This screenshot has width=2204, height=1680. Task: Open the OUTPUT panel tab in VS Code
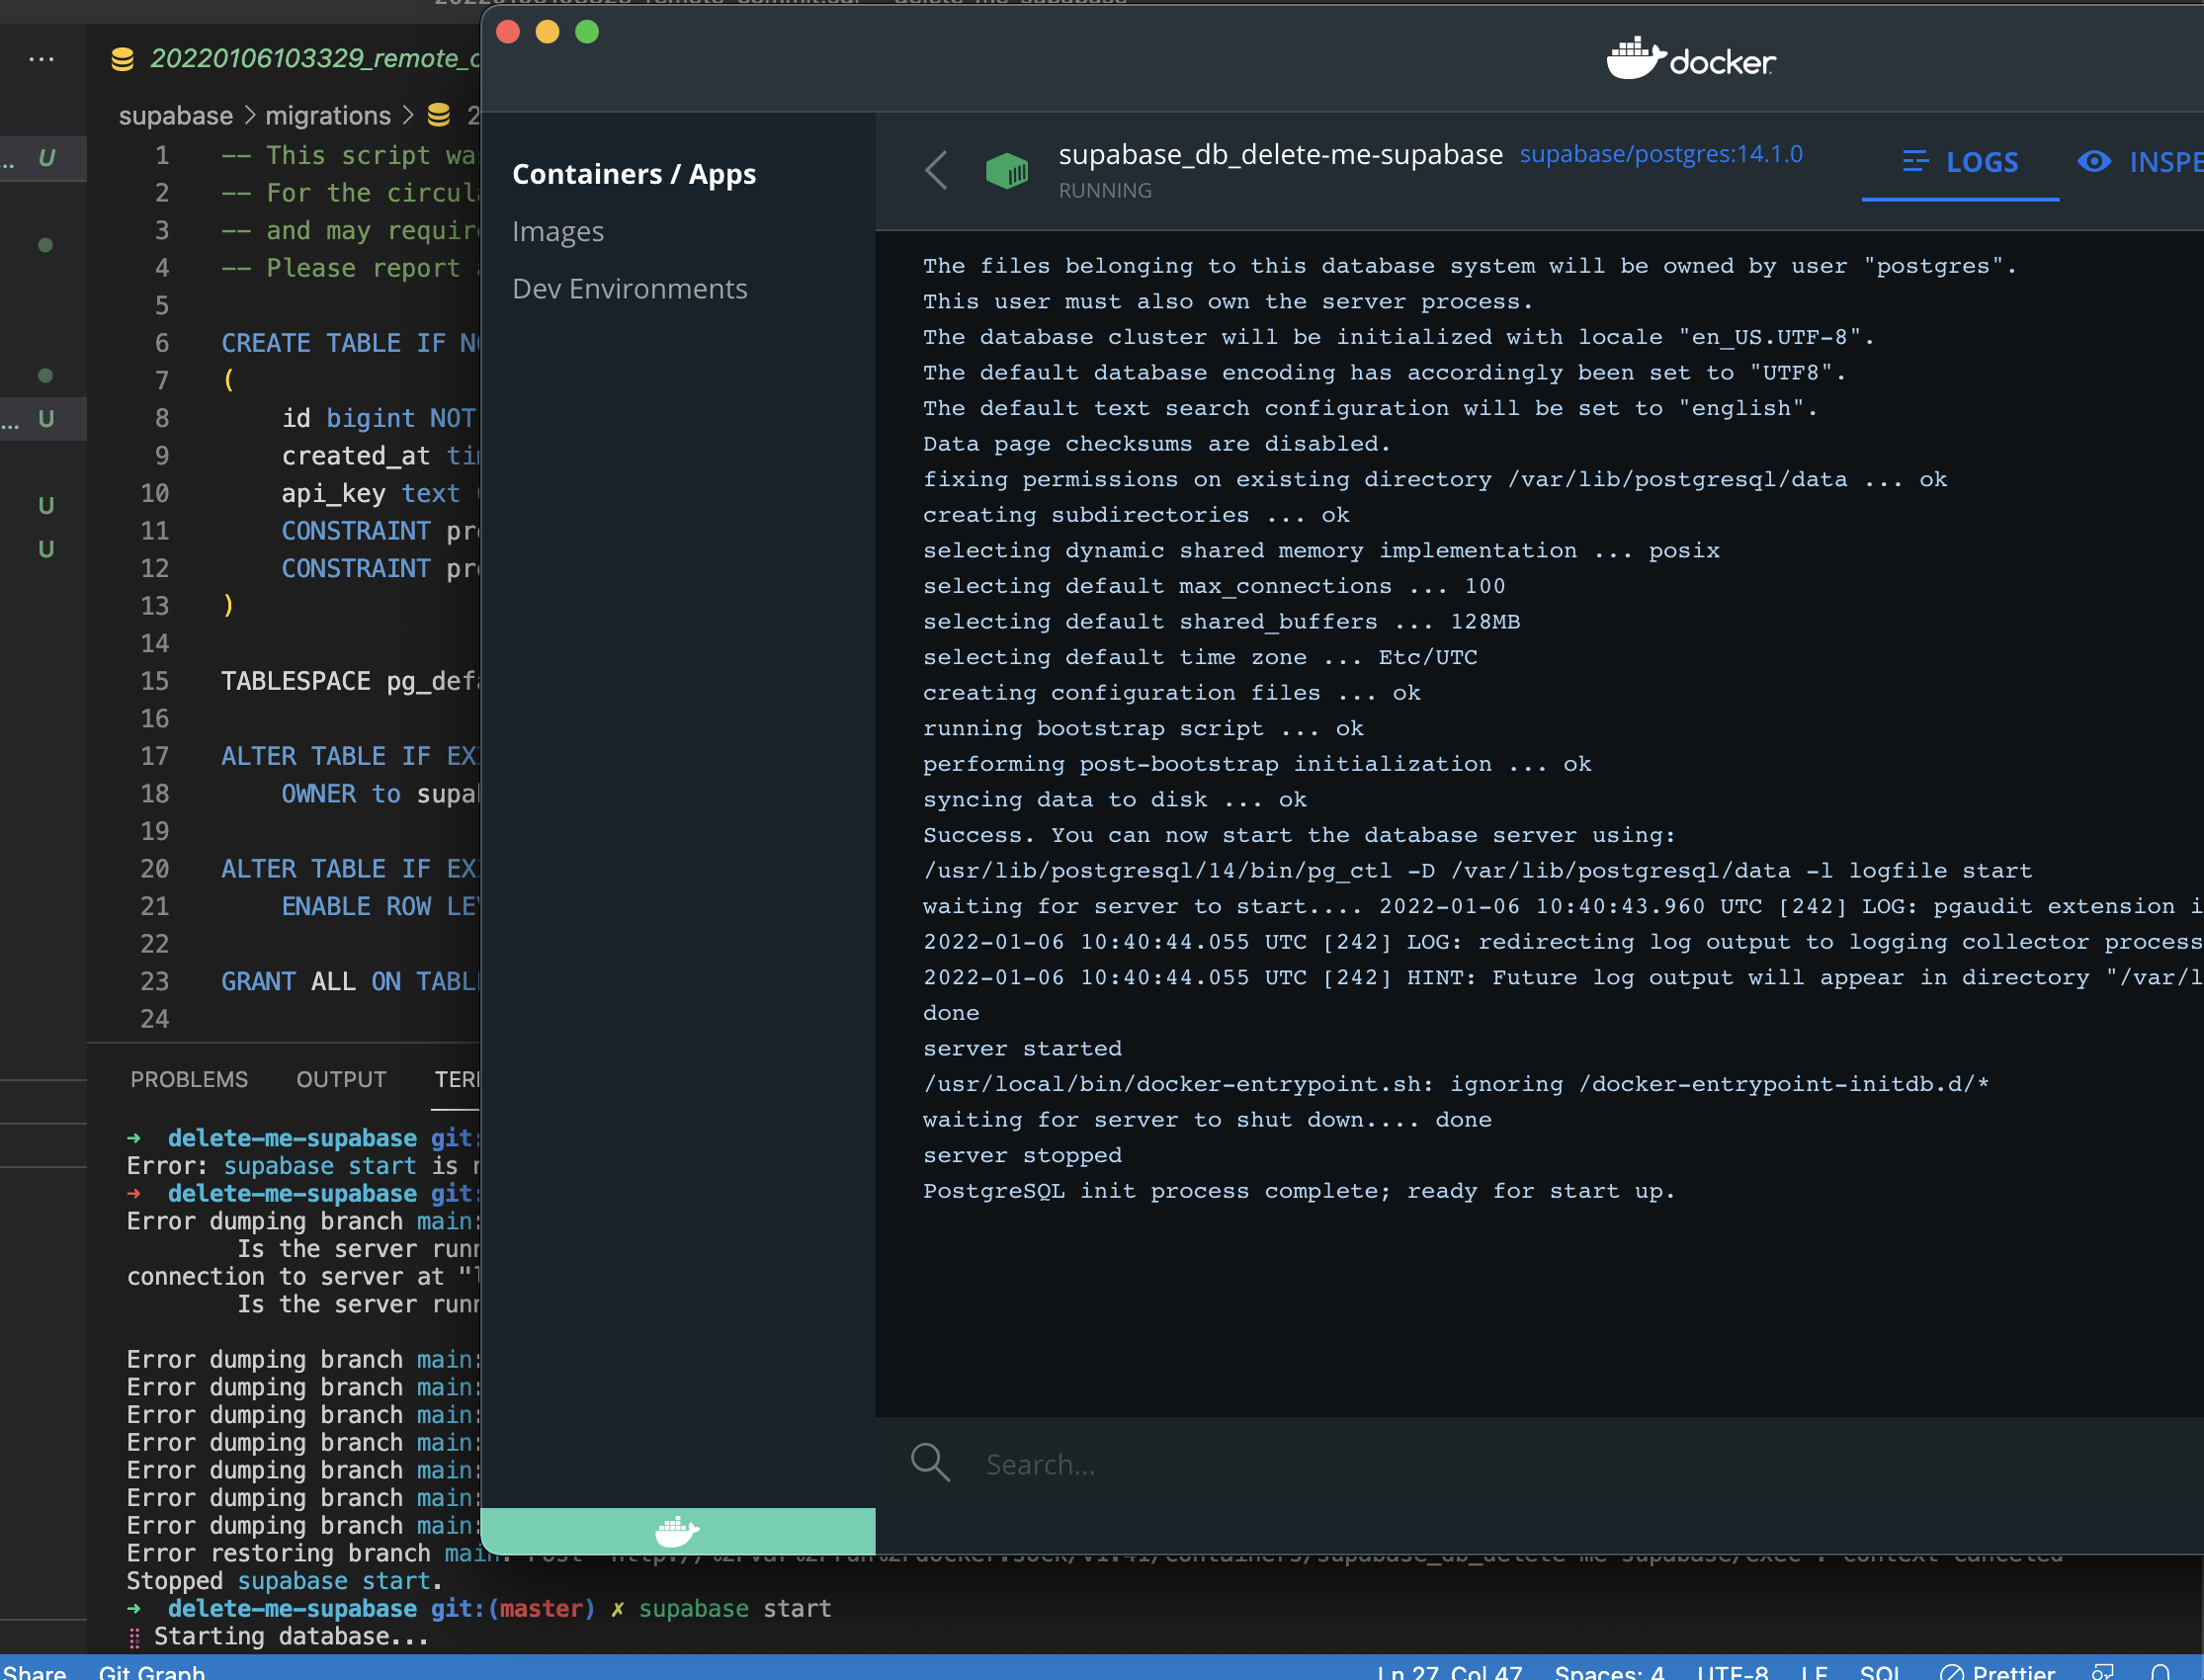tap(341, 1079)
